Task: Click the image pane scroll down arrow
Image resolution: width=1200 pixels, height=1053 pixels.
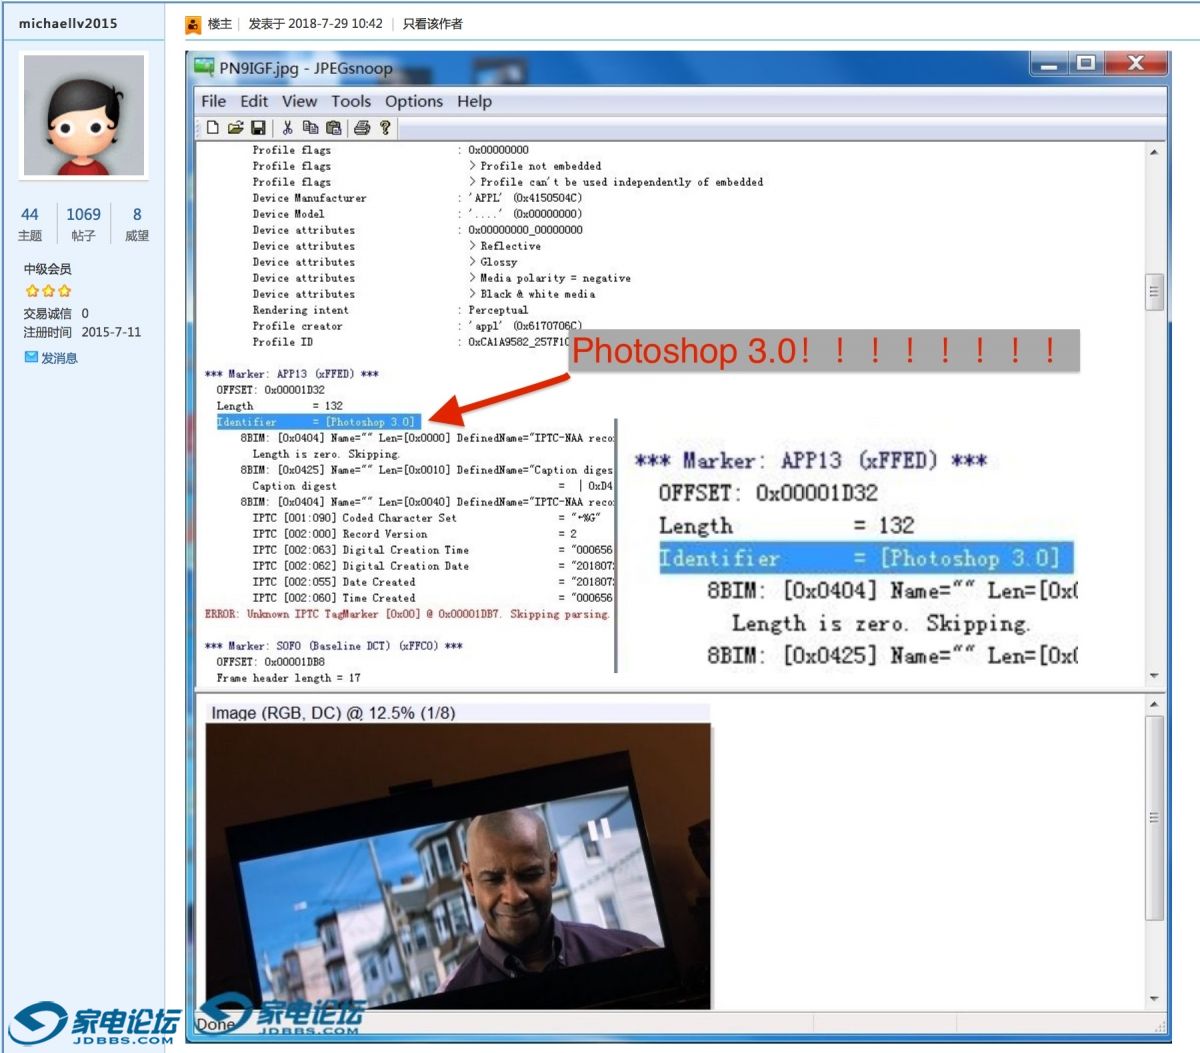Action: 1154,998
